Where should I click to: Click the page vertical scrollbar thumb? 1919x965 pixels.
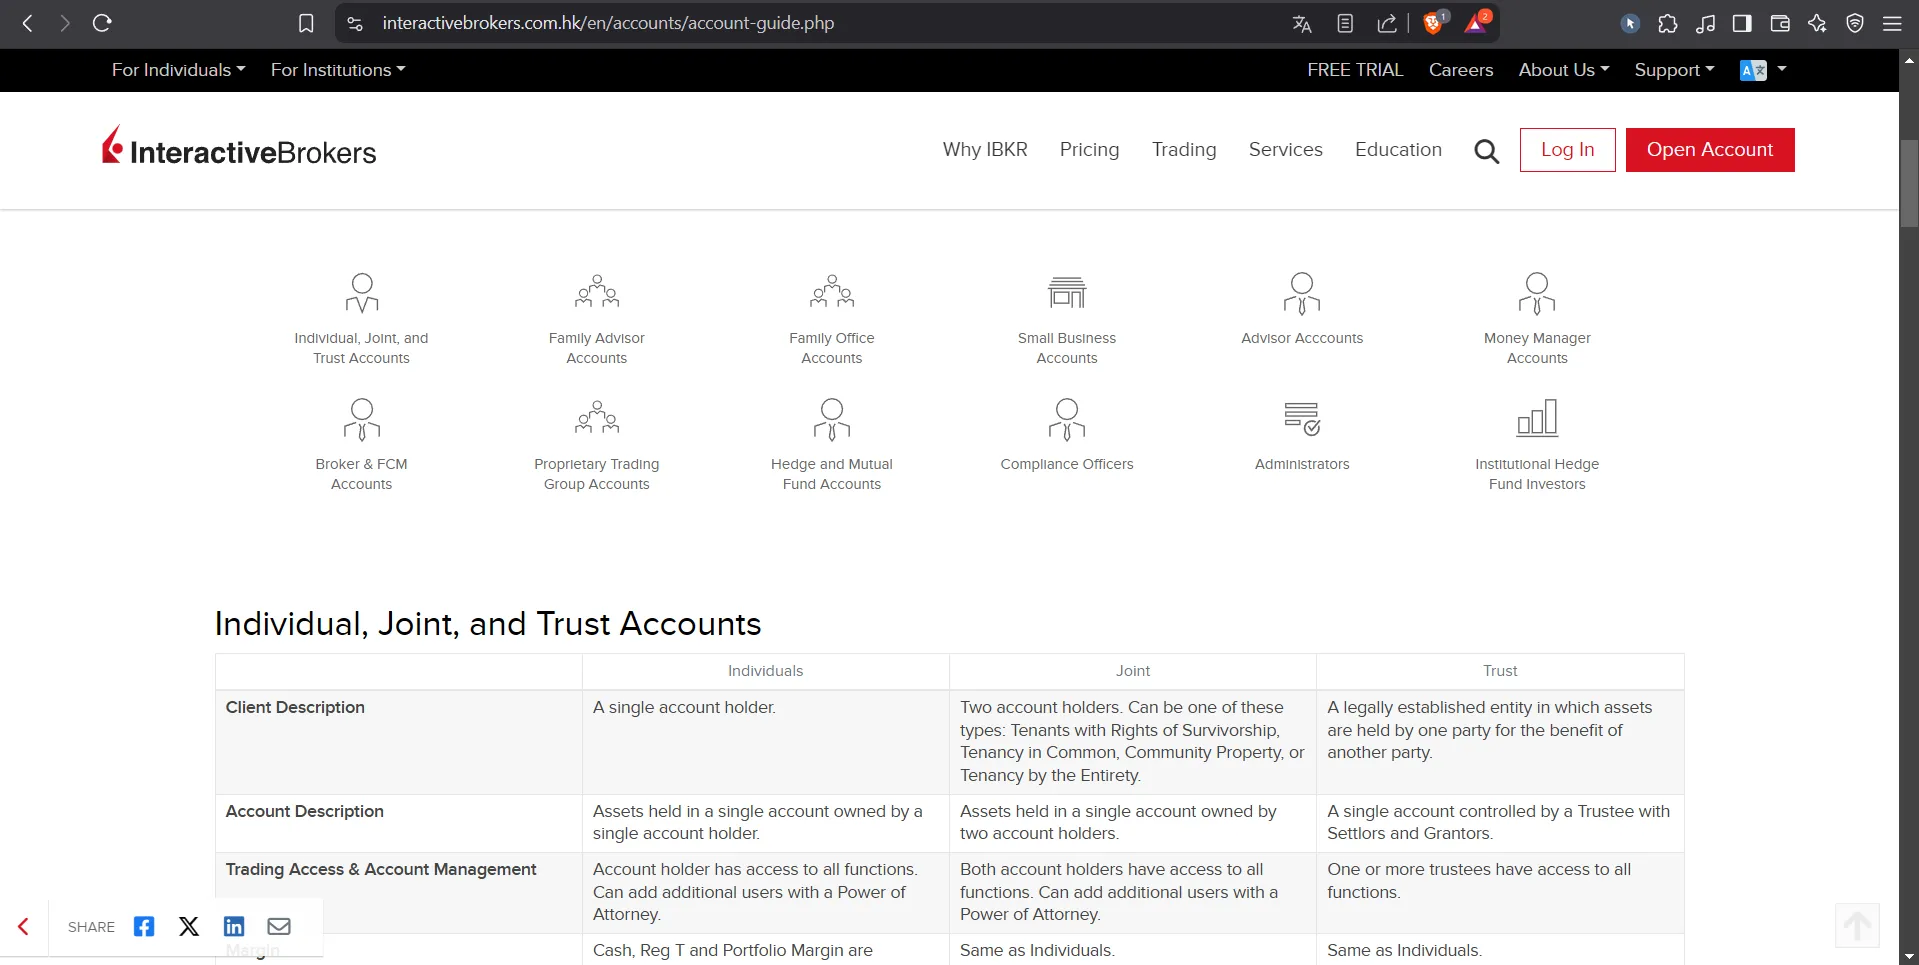[1909, 183]
